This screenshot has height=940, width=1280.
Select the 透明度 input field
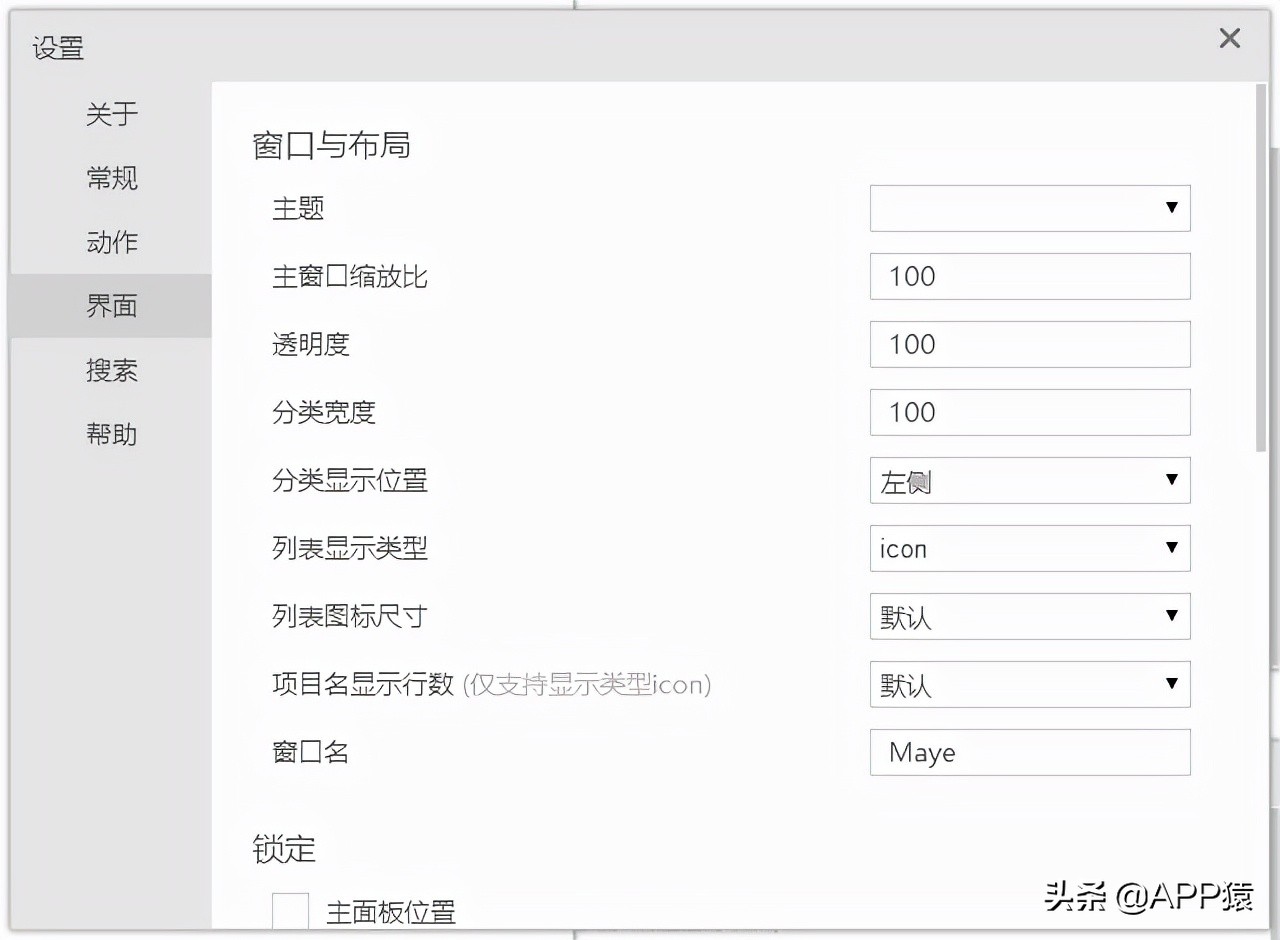1030,344
